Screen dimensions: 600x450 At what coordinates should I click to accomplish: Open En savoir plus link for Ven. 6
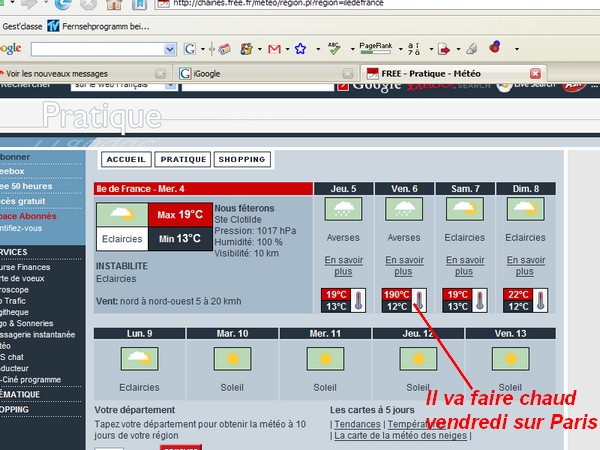(403, 265)
